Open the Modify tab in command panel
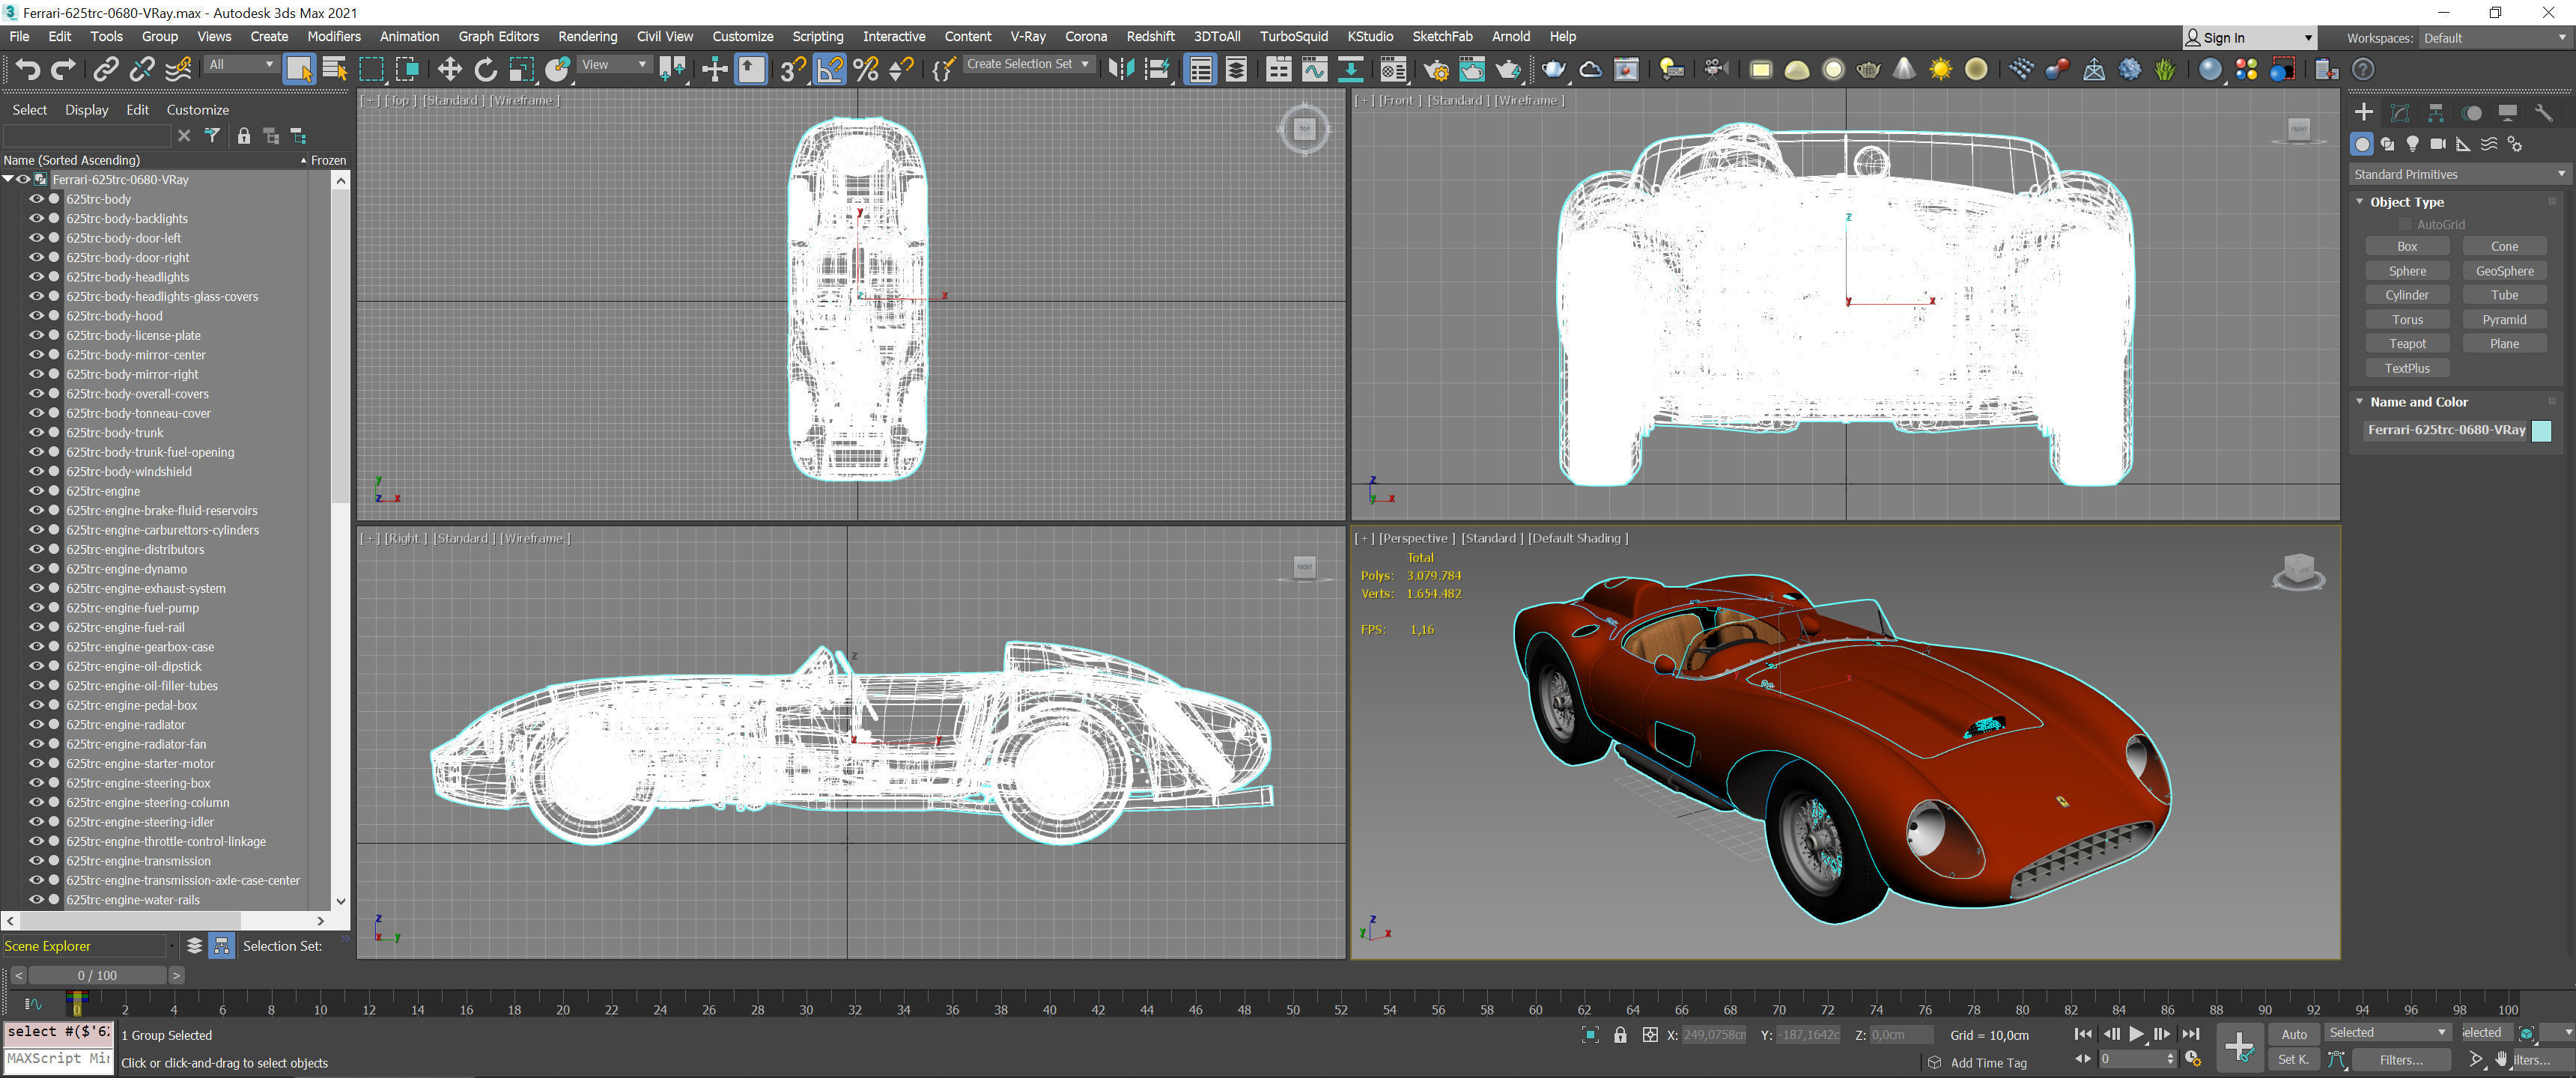 (2399, 112)
